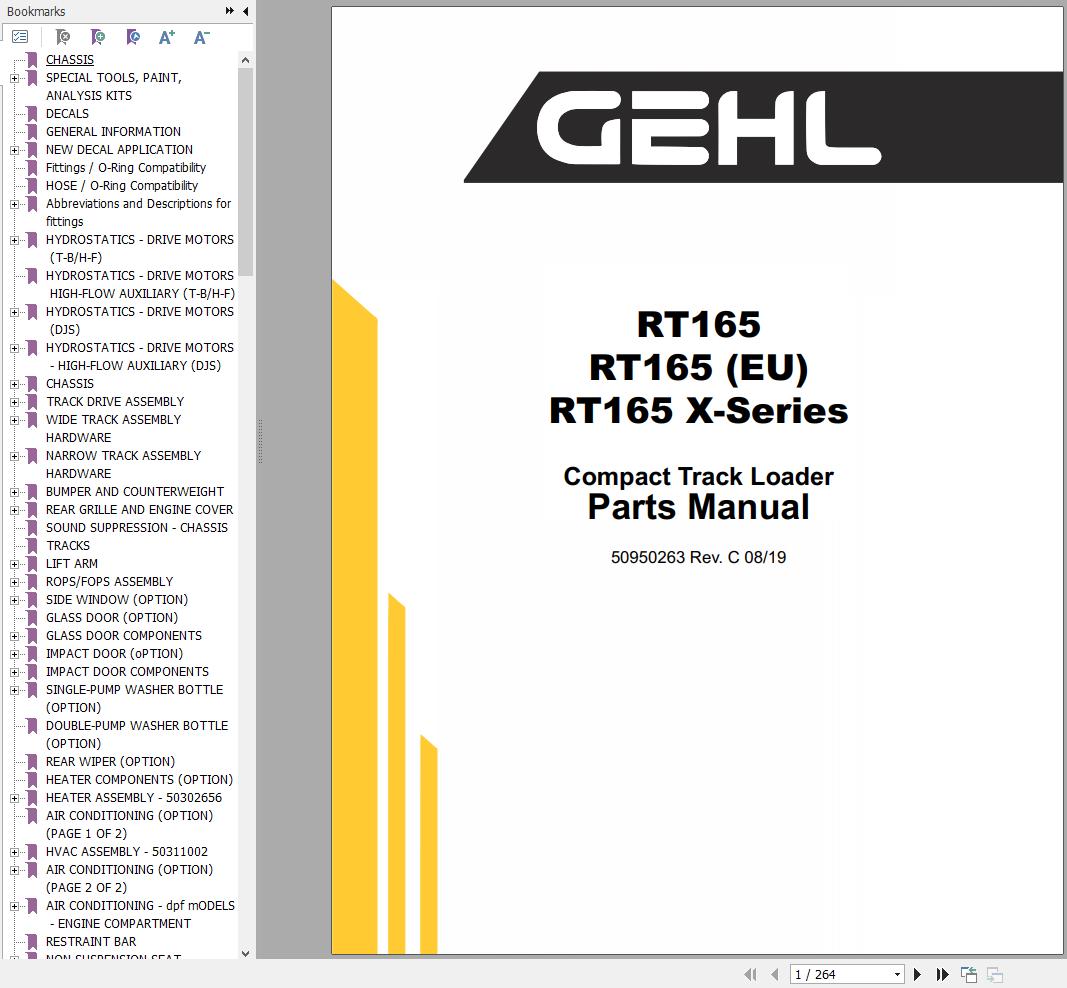
Task: Go to the next page
Action: point(917,974)
